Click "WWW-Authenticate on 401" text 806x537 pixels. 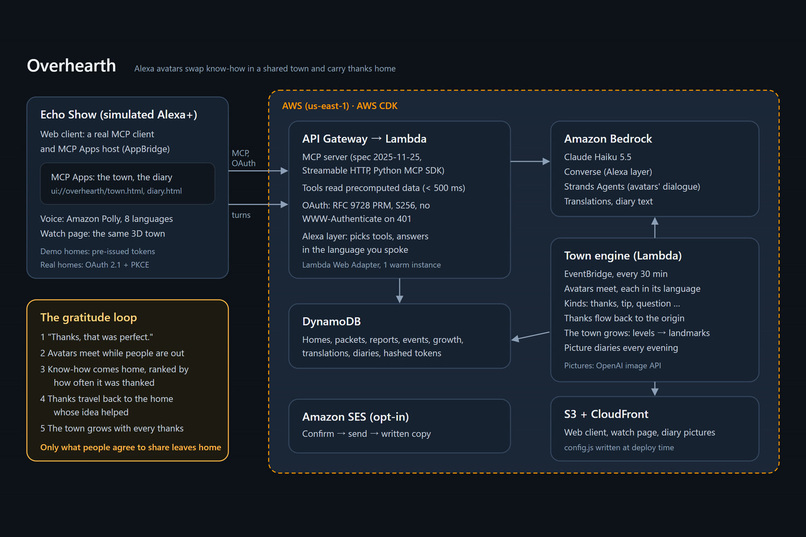coord(357,219)
